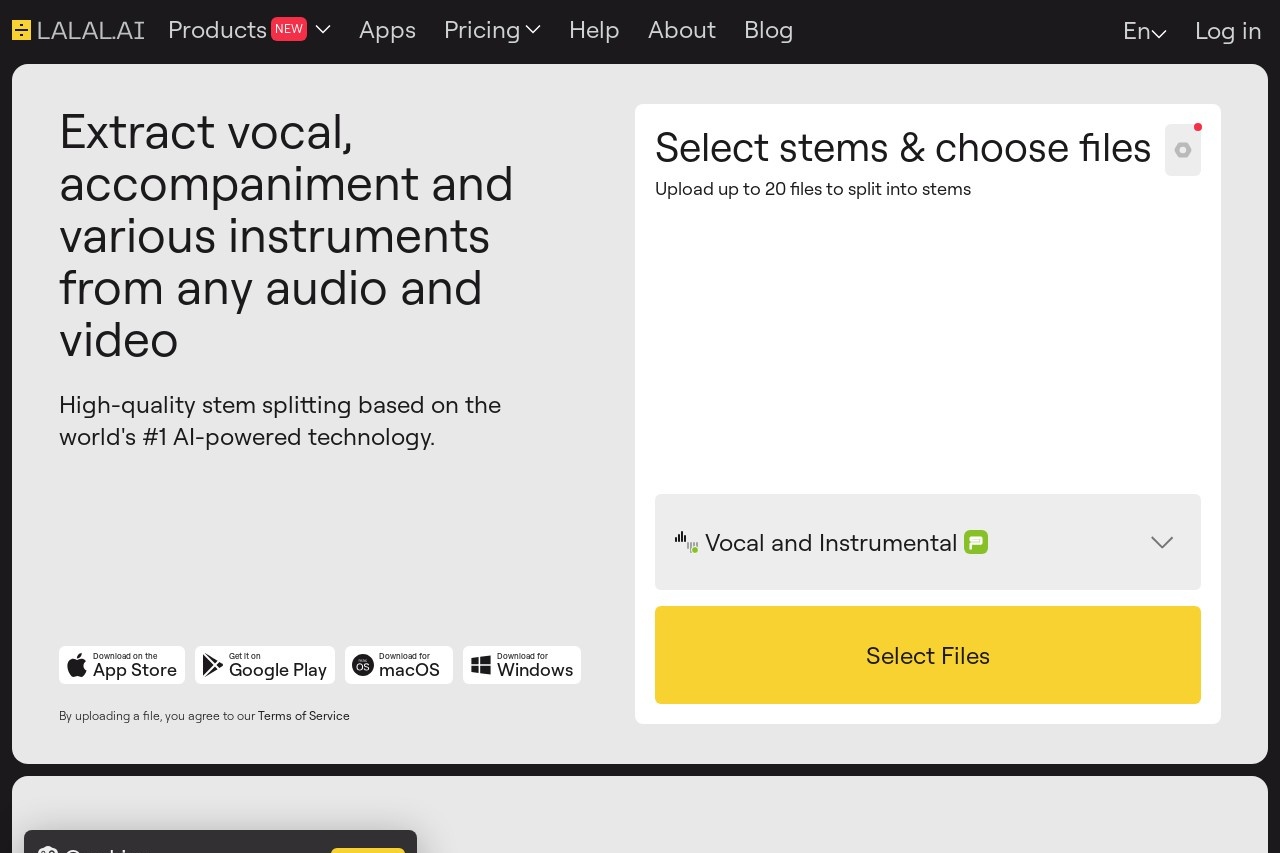Screen dimensions: 1280x853
Task: Open the Vocal and Instrumental stem dropdown
Action: [1161, 542]
